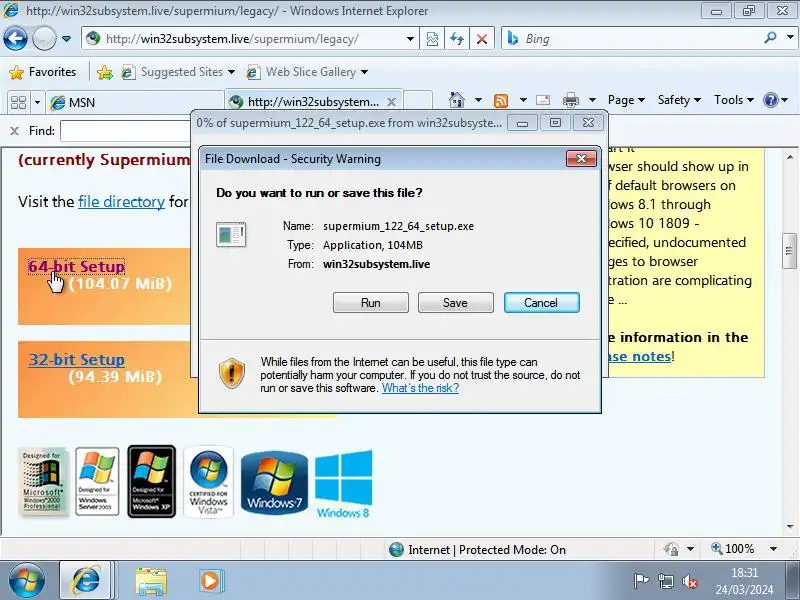Toggle Compatibility View icon

coord(432,39)
